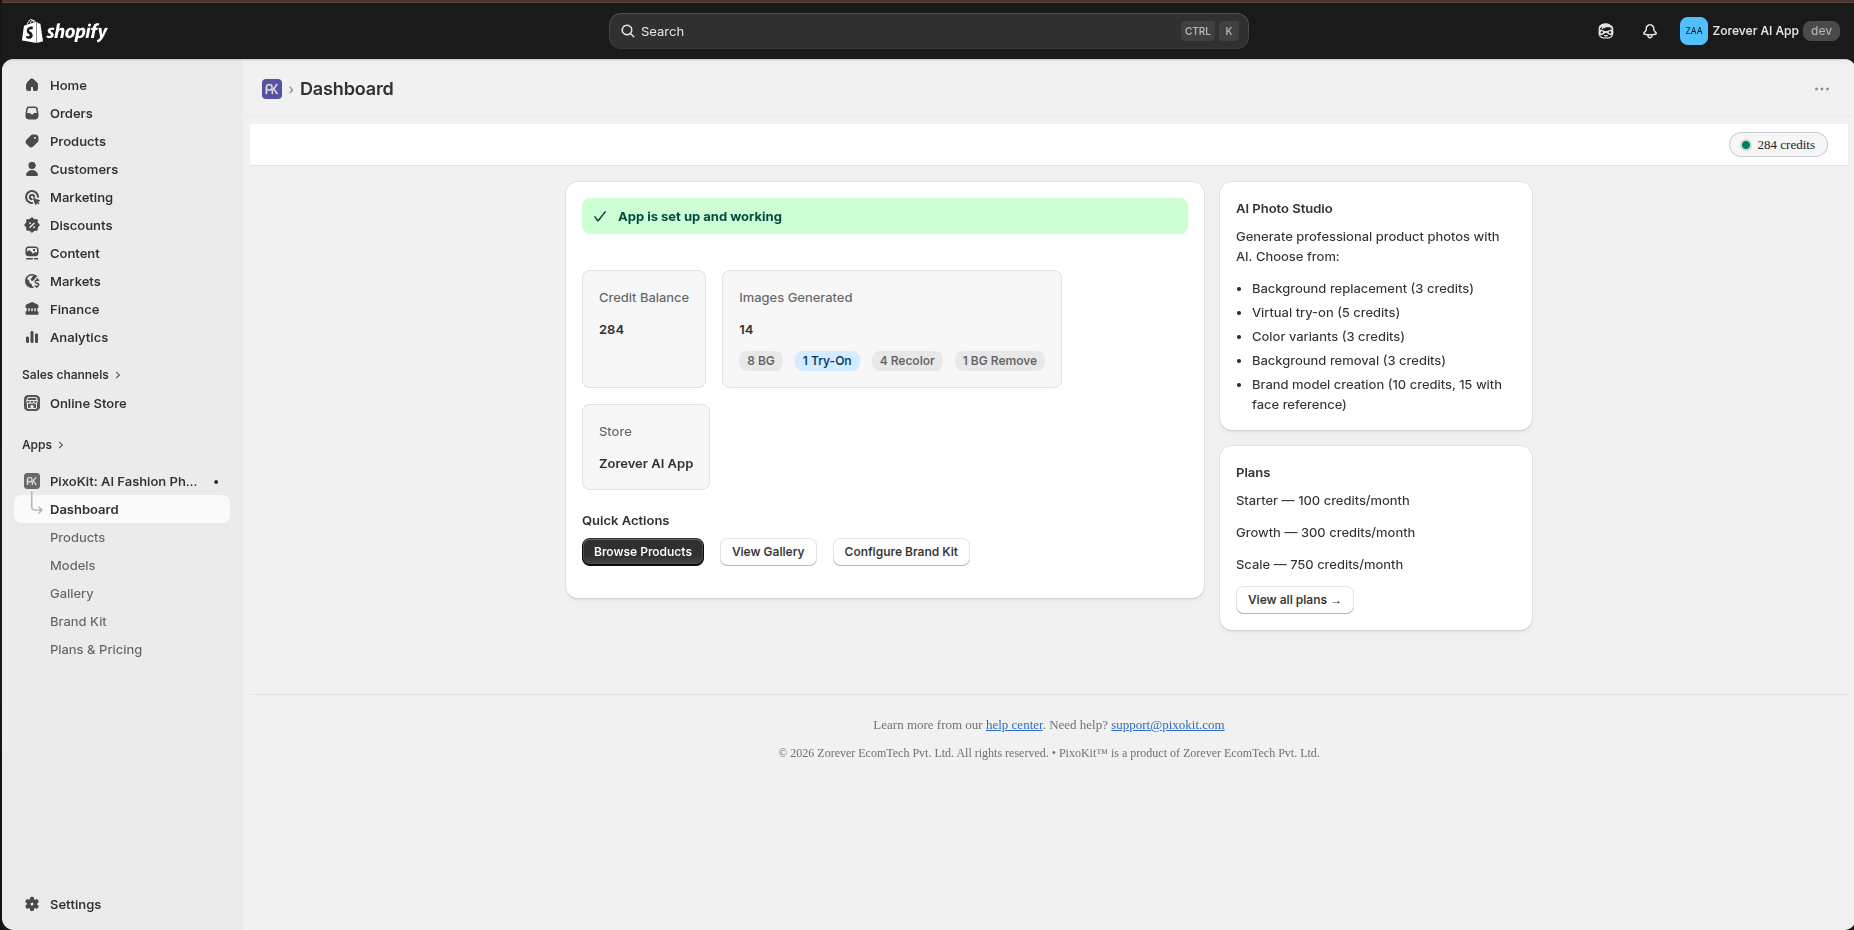1854x930 pixels.
Task: Click the 1 Try-On tag
Action: pyautogui.click(x=827, y=361)
